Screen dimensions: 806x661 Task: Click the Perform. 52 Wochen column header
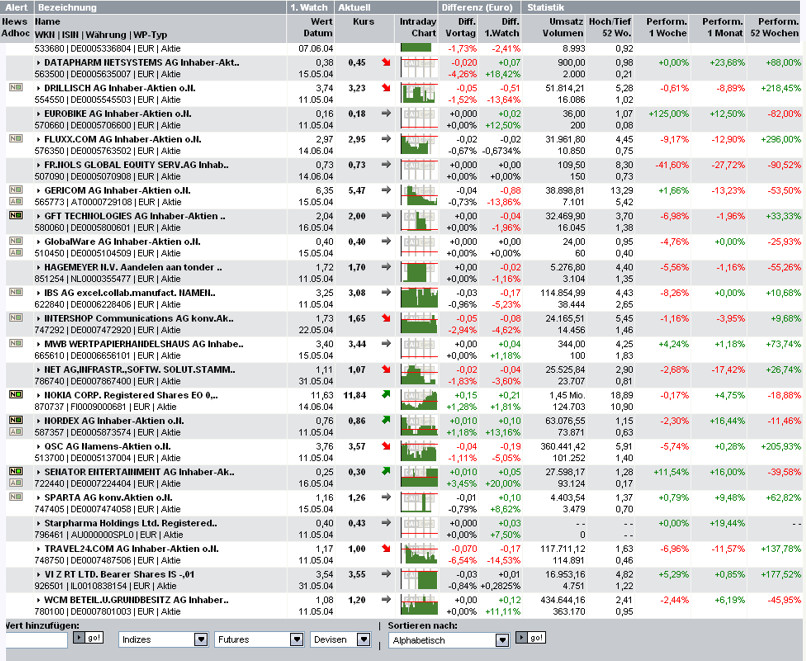point(775,27)
